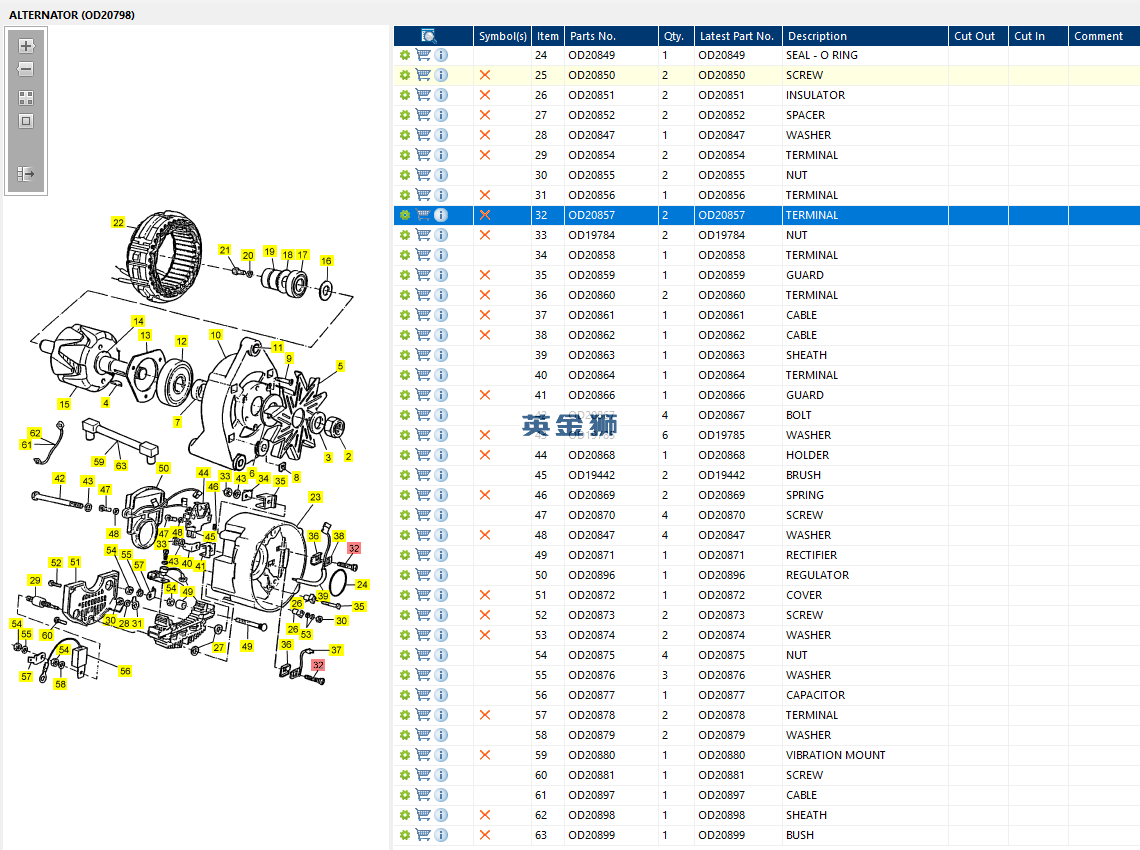Image resolution: width=1140 pixels, height=850 pixels.
Task: Click the single-square fit view icon
Action: coord(26,121)
